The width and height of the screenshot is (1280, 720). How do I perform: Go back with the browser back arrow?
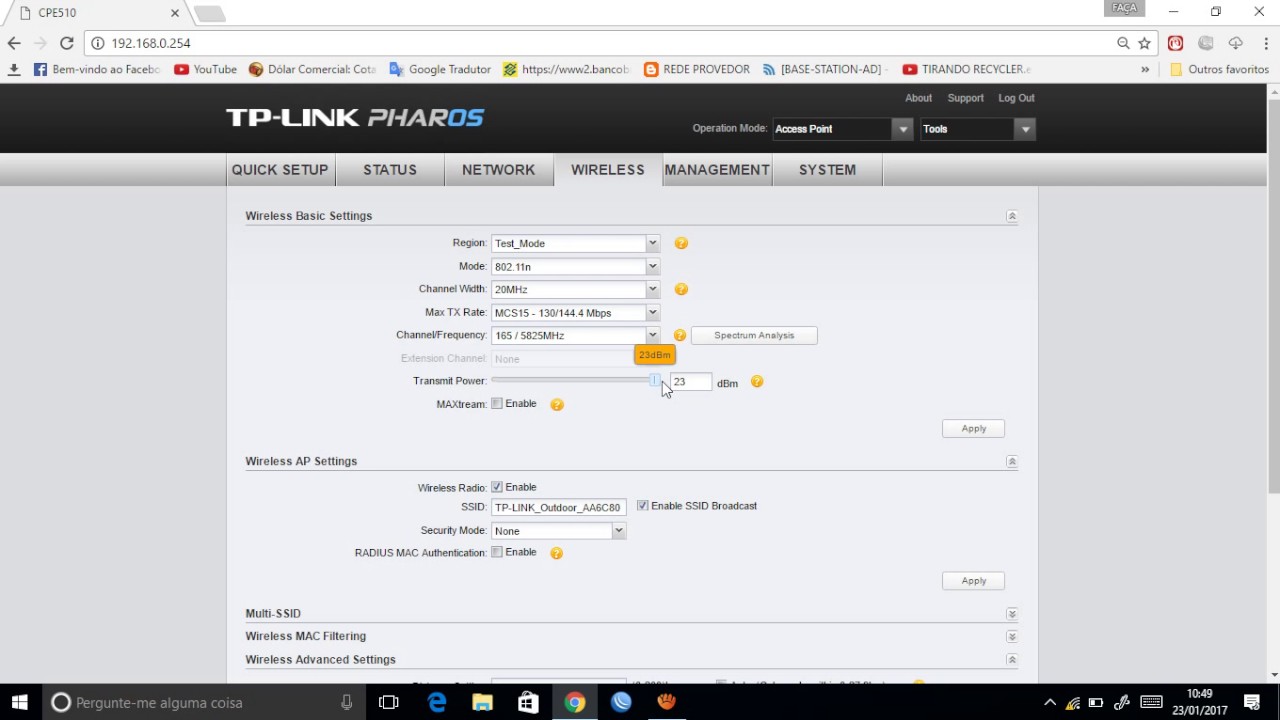14,43
